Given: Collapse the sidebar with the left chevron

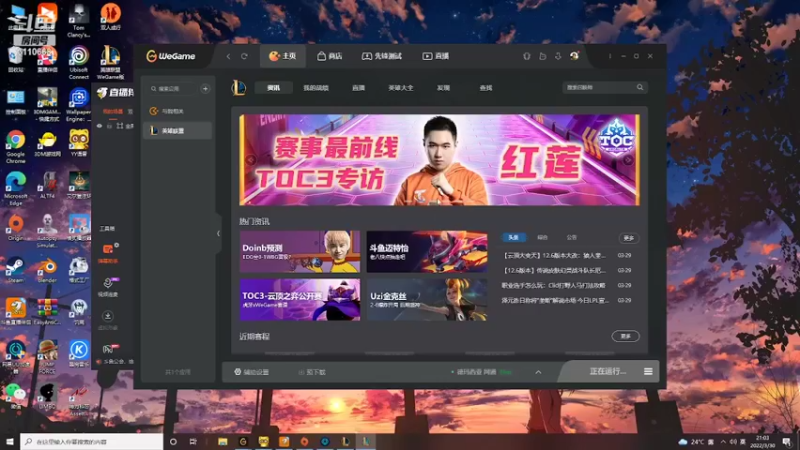Looking at the screenshot, I should (x=218, y=234).
